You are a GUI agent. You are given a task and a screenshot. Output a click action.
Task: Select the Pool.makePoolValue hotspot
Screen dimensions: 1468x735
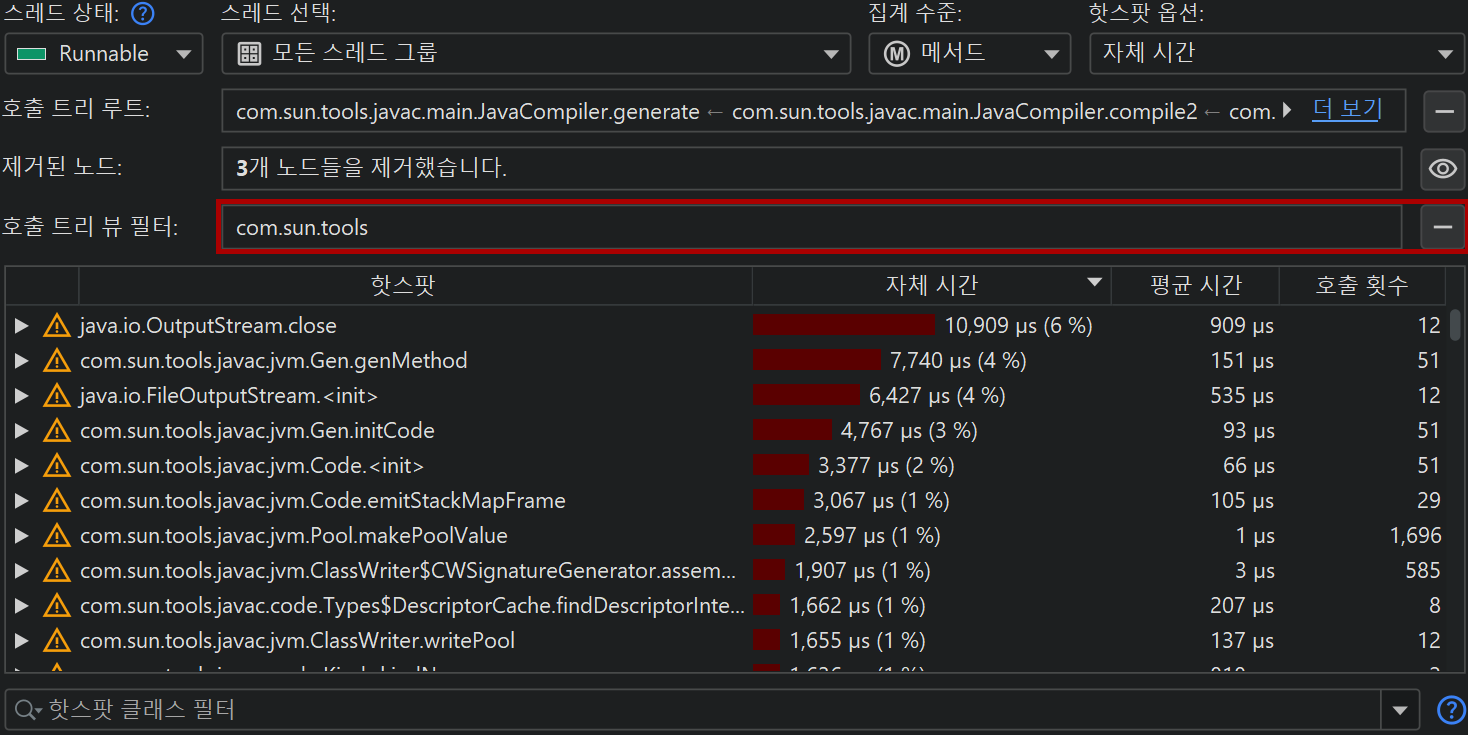point(294,536)
